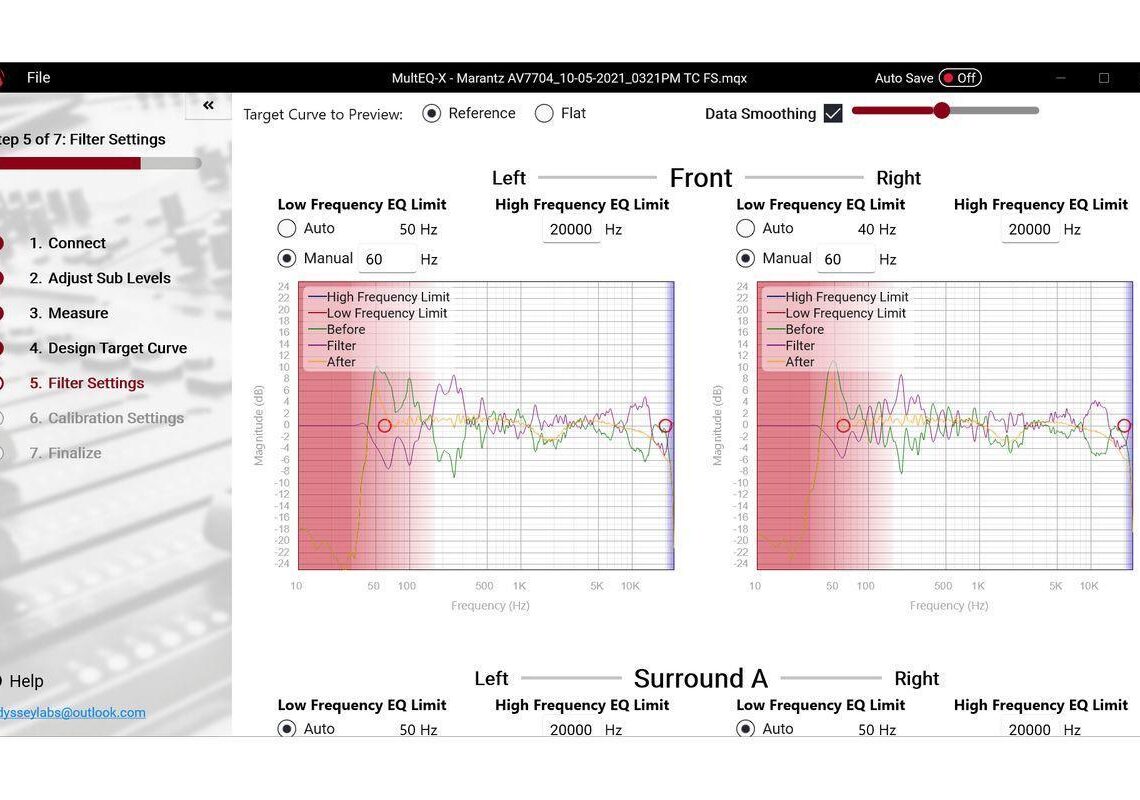
Task: Click the Help question-mark icon
Action: click(2, 681)
